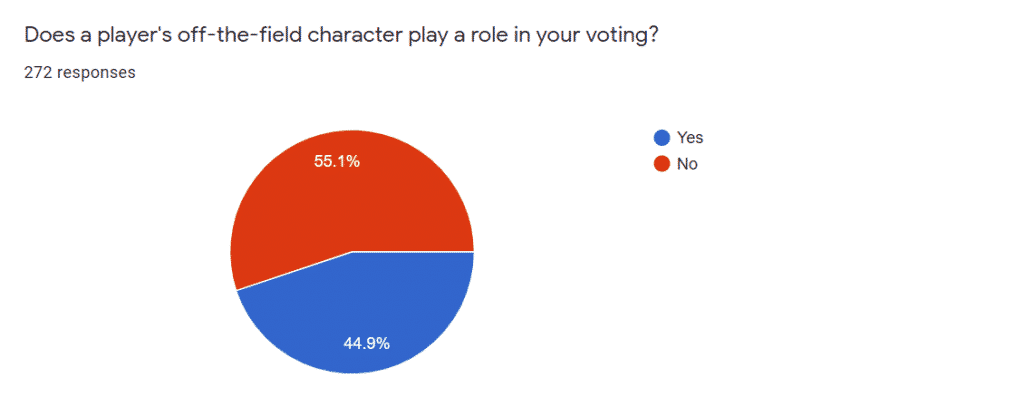Click the word "Does" in the question
Image resolution: width=1024 pixels, height=416 pixels.
[46, 36]
